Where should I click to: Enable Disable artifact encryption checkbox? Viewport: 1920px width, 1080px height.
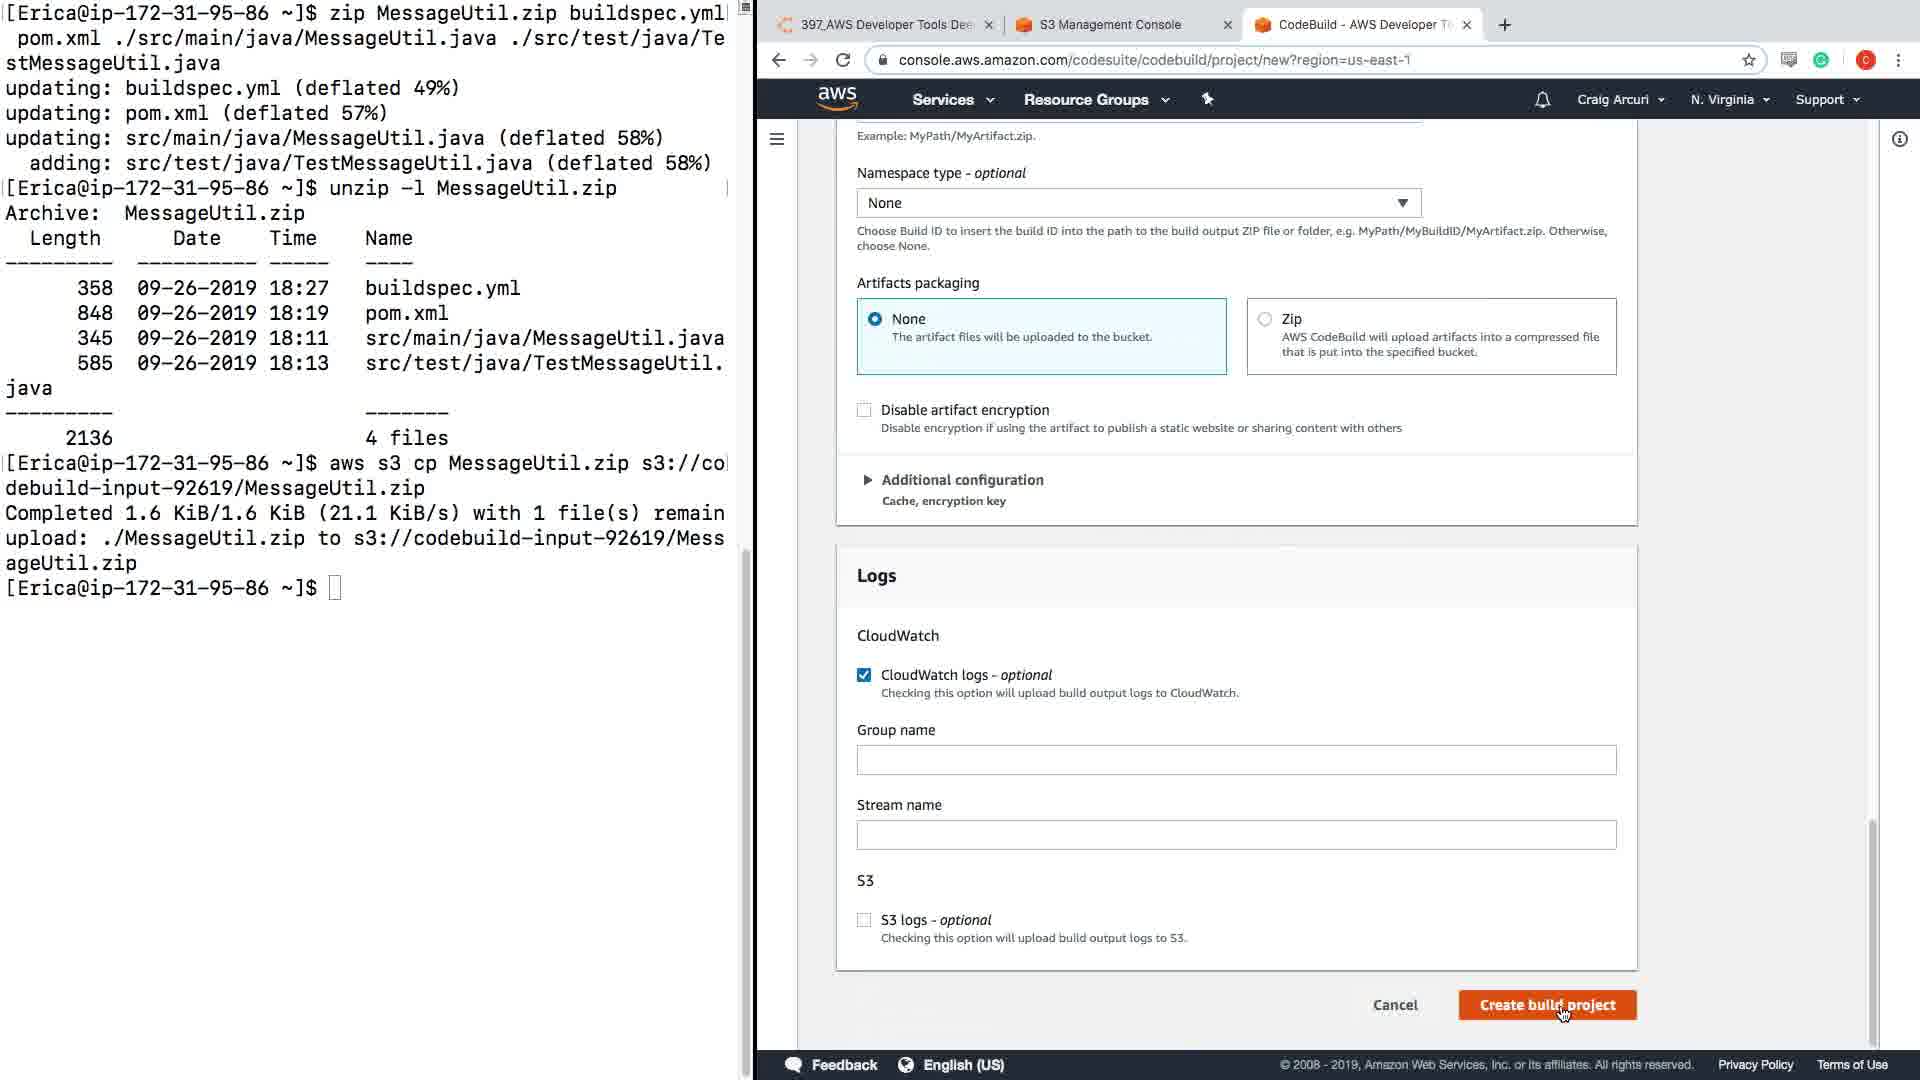pos(864,410)
